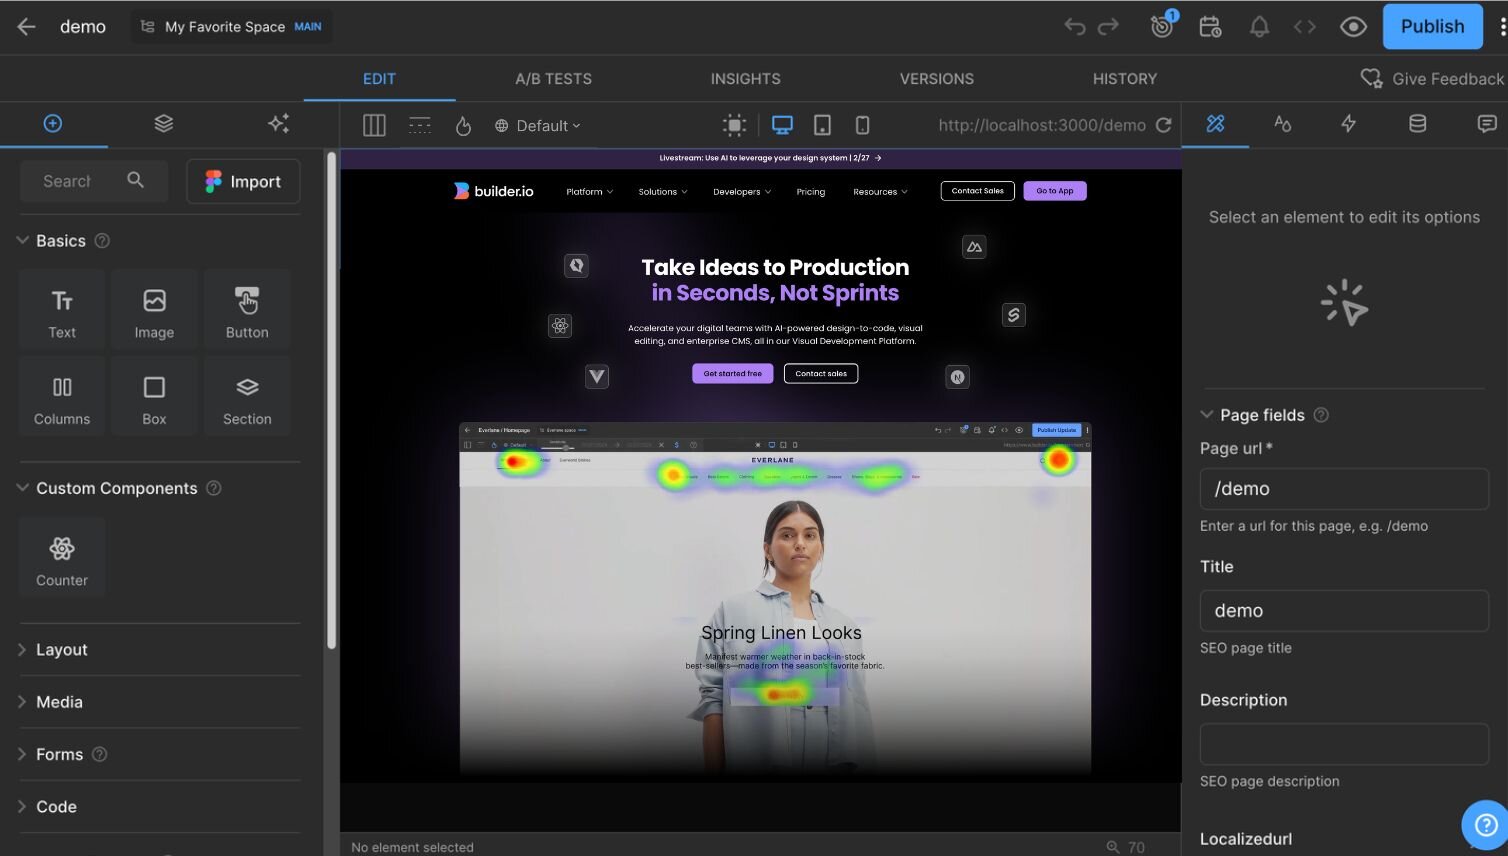Viewport: 1508px width, 856px height.
Task: Click the Import from Figma button
Action: (243, 181)
